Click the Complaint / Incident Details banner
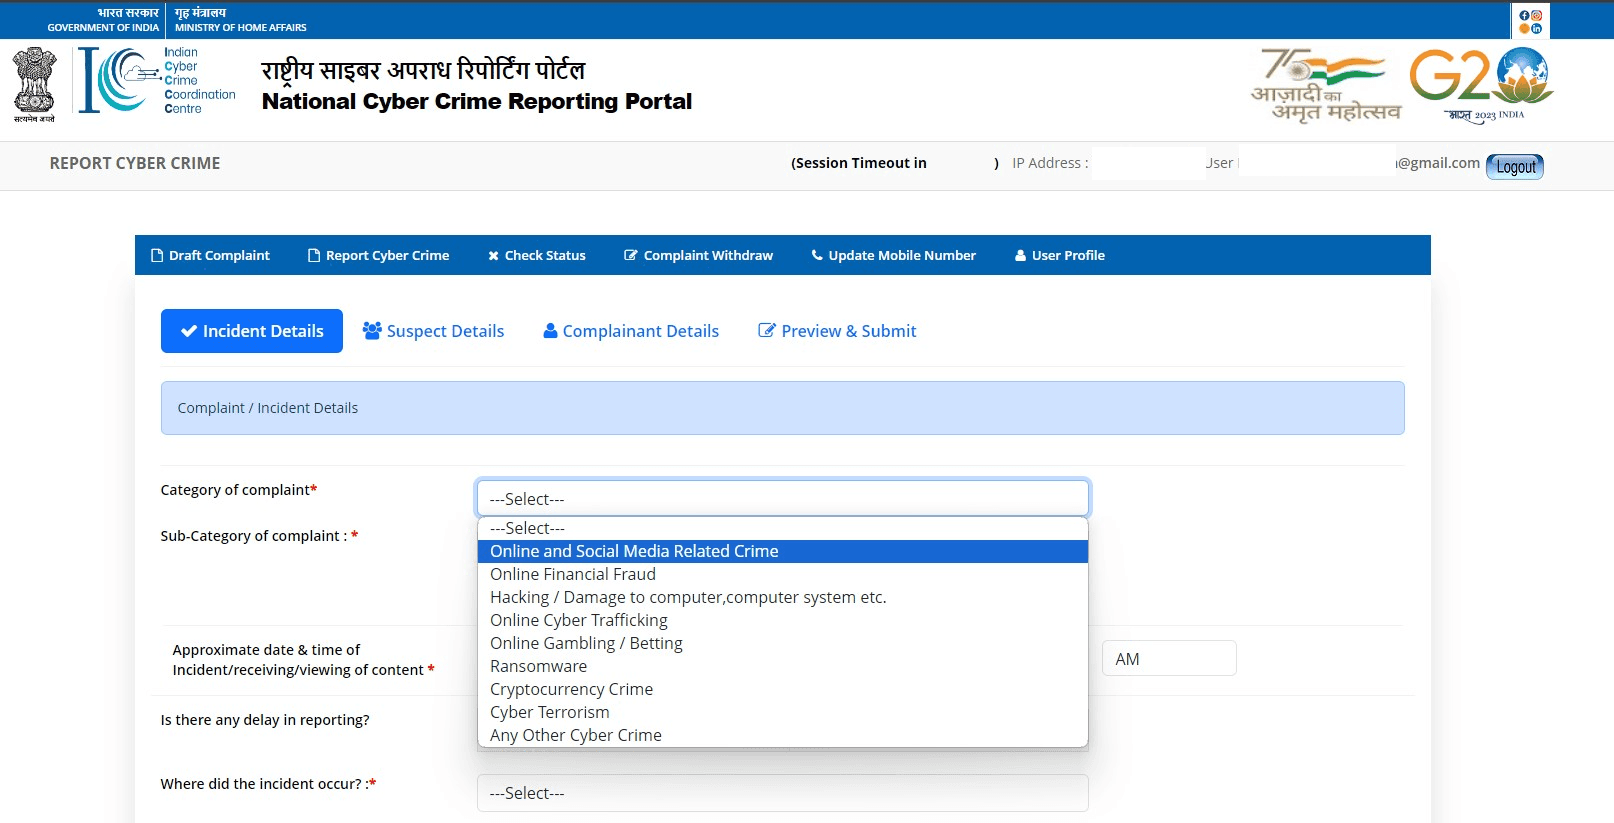Image resolution: width=1614 pixels, height=823 pixels. (x=783, y=408)
